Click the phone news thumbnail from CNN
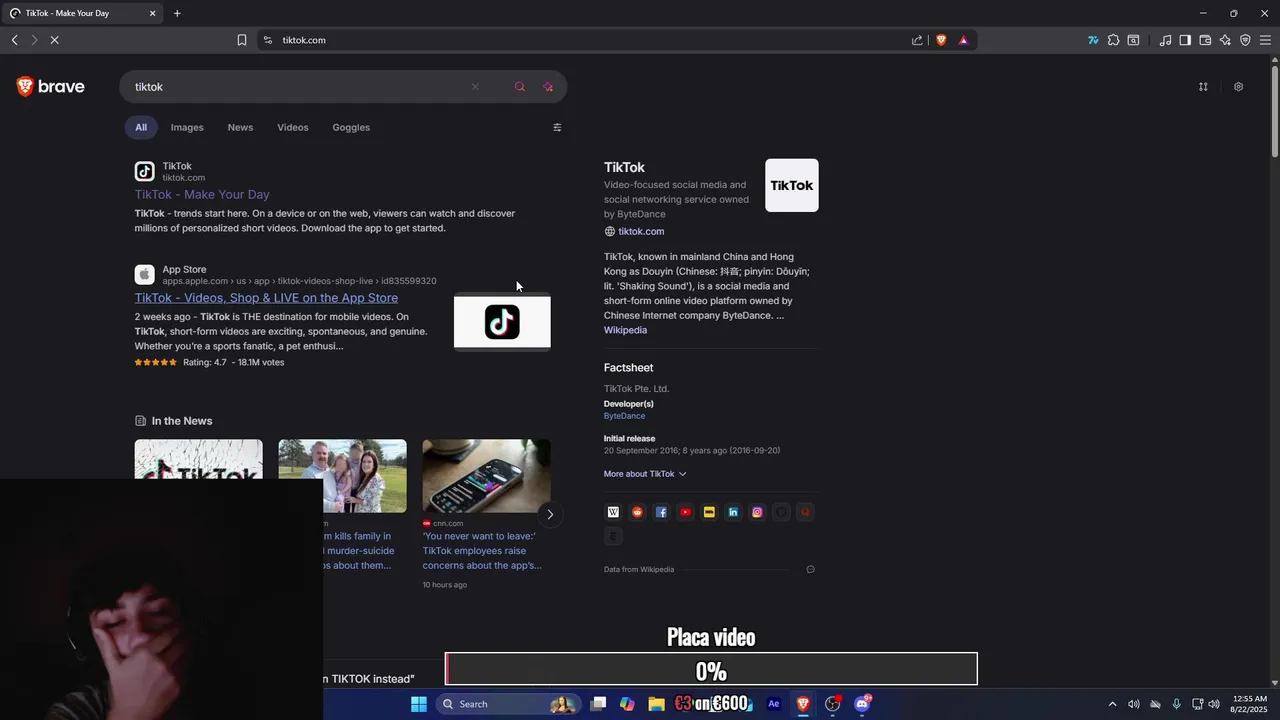1280x720 pixels. [x=486, y=476]
